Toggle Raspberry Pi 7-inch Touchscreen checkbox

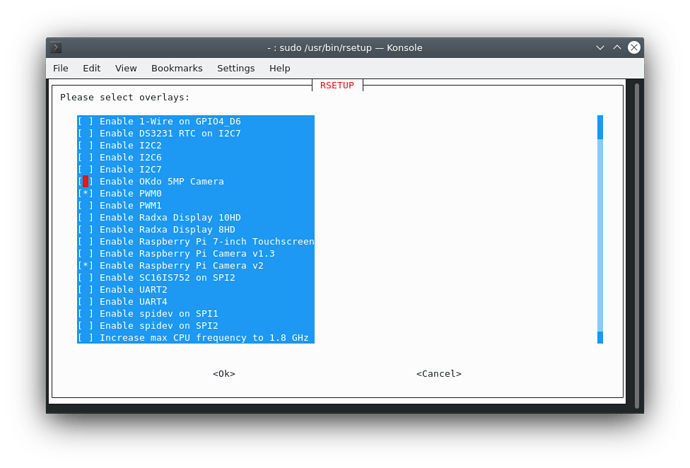pos(85,241)
